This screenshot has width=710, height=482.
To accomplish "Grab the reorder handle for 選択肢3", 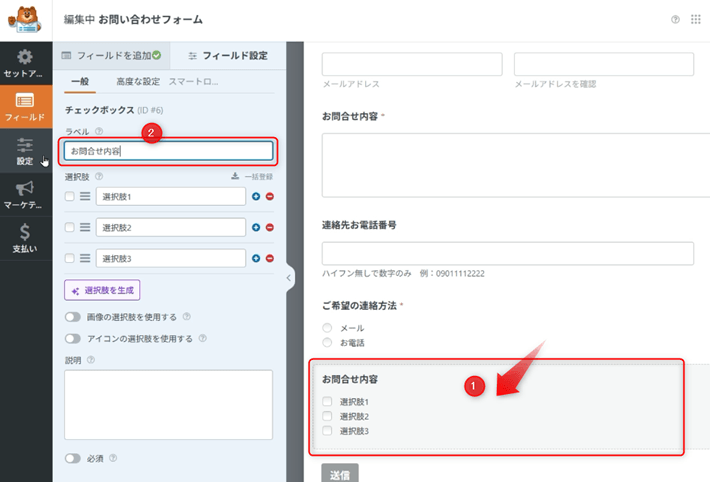I will [x=85, y=258].
